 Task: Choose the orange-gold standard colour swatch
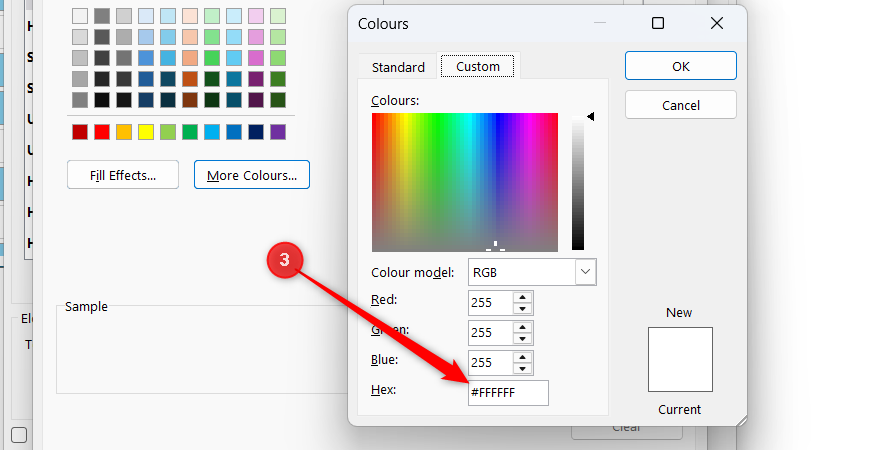[x=124, y=132]
